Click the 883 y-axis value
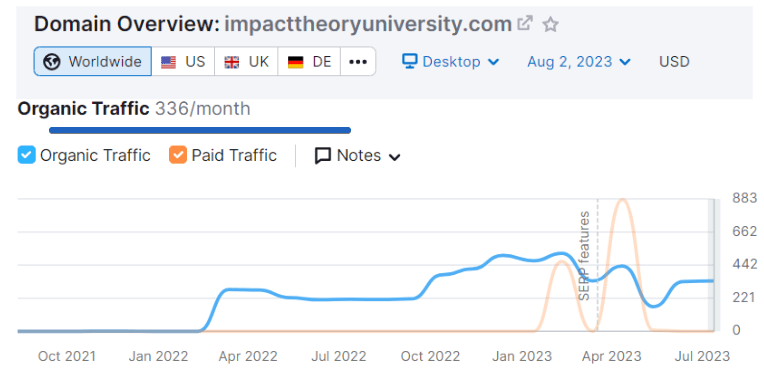Viewport: 764px width, 381px height. [744, 198]
